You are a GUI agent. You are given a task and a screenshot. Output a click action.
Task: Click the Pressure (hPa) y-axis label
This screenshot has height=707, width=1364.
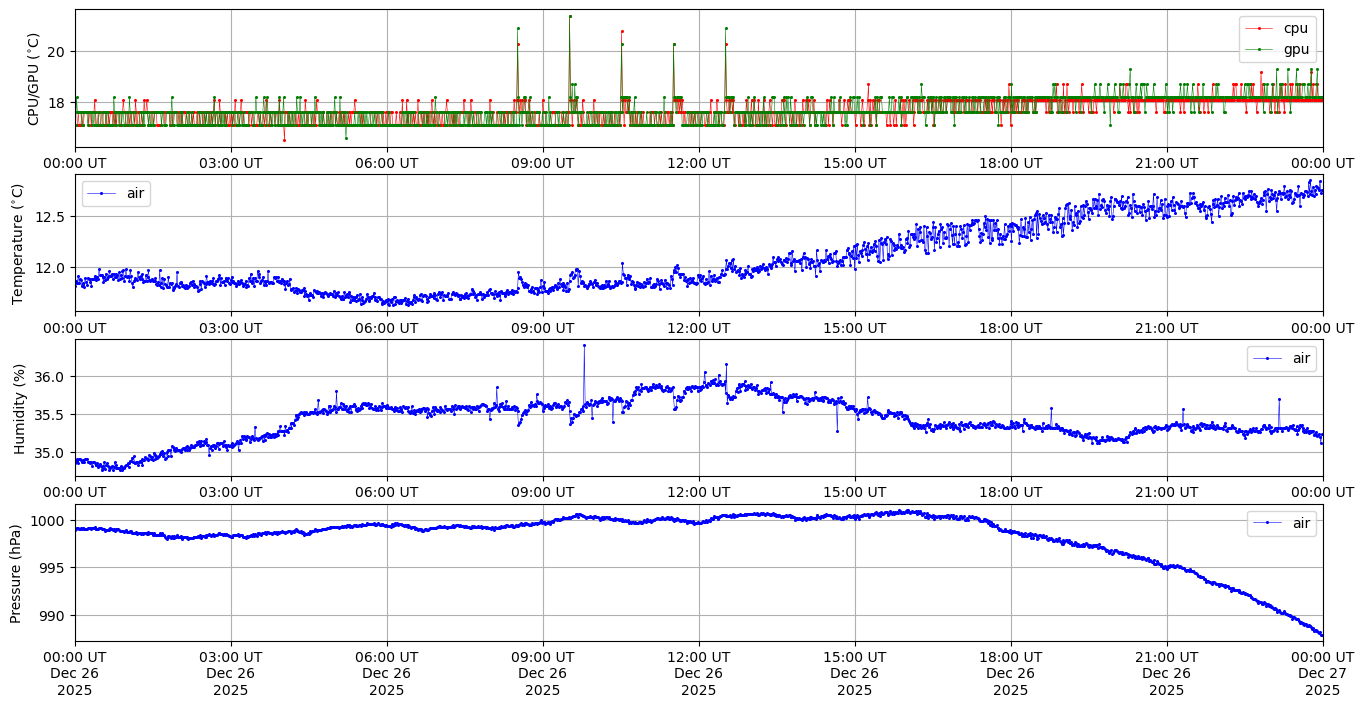(16, 573)
